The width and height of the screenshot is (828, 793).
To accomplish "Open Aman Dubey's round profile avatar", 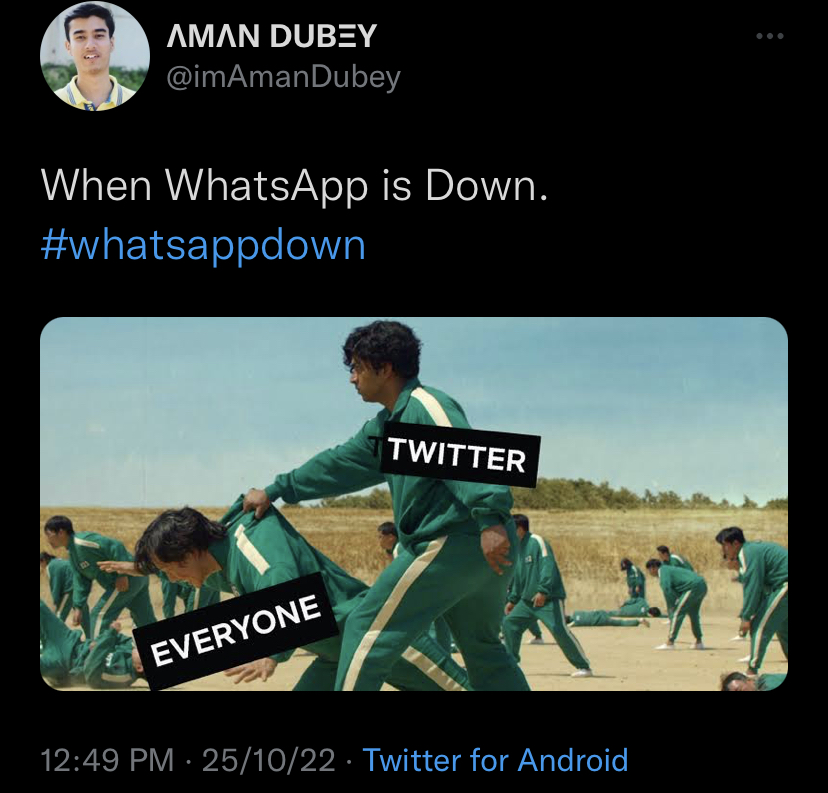I will (x=95, y=56).
